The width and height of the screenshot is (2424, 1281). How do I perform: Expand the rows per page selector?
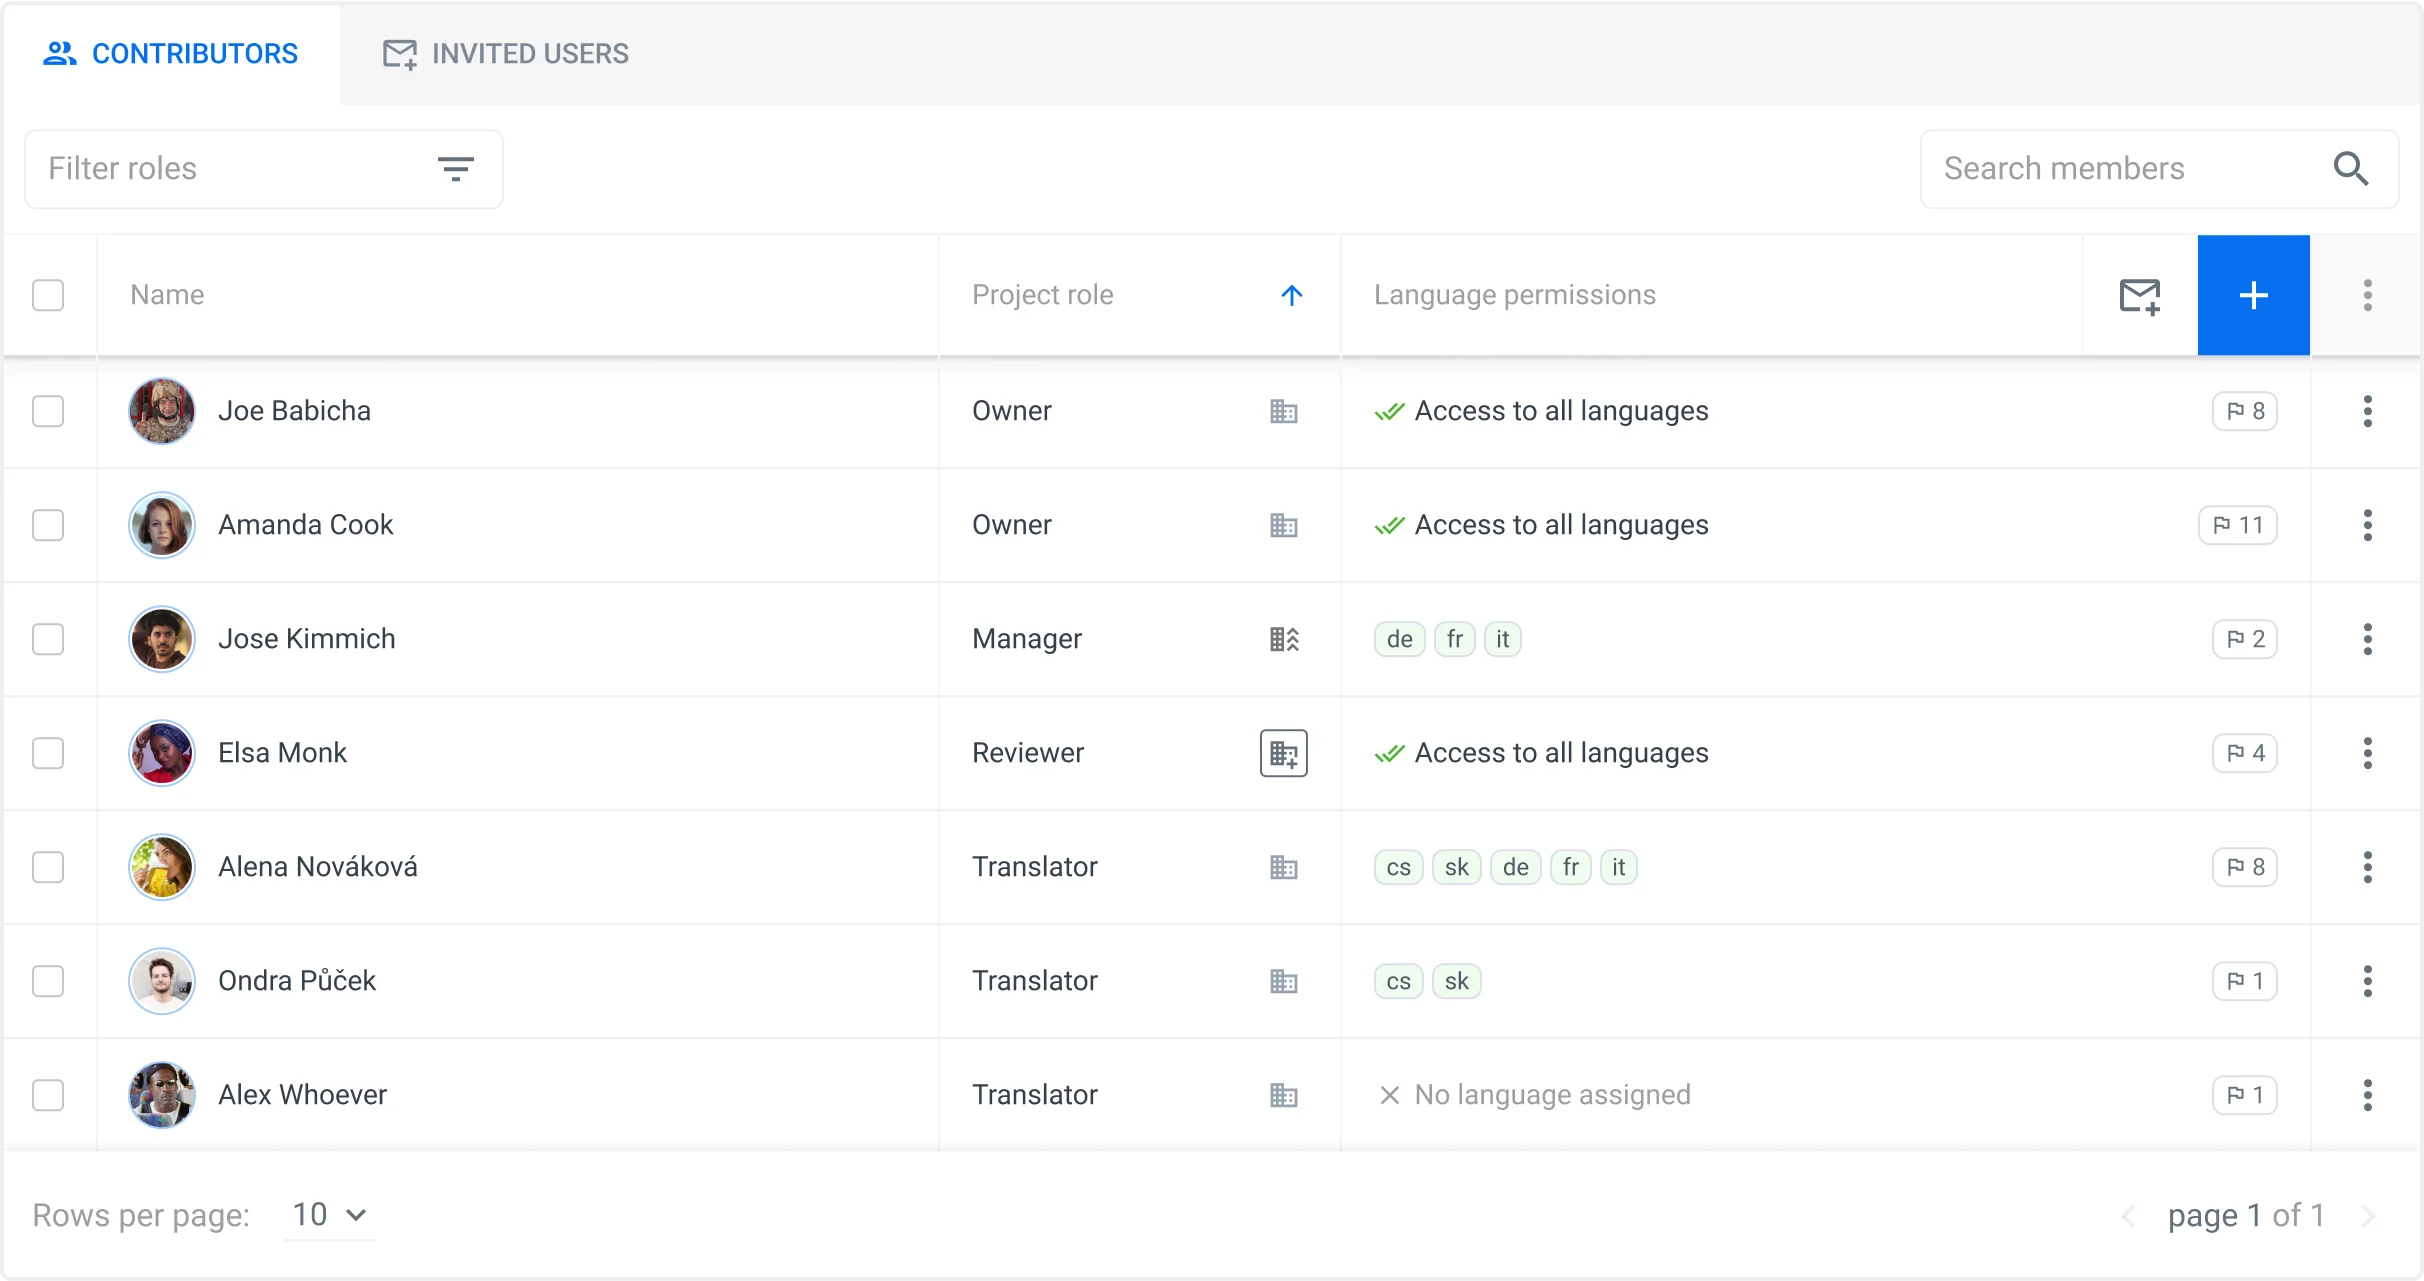(329, 1215)
